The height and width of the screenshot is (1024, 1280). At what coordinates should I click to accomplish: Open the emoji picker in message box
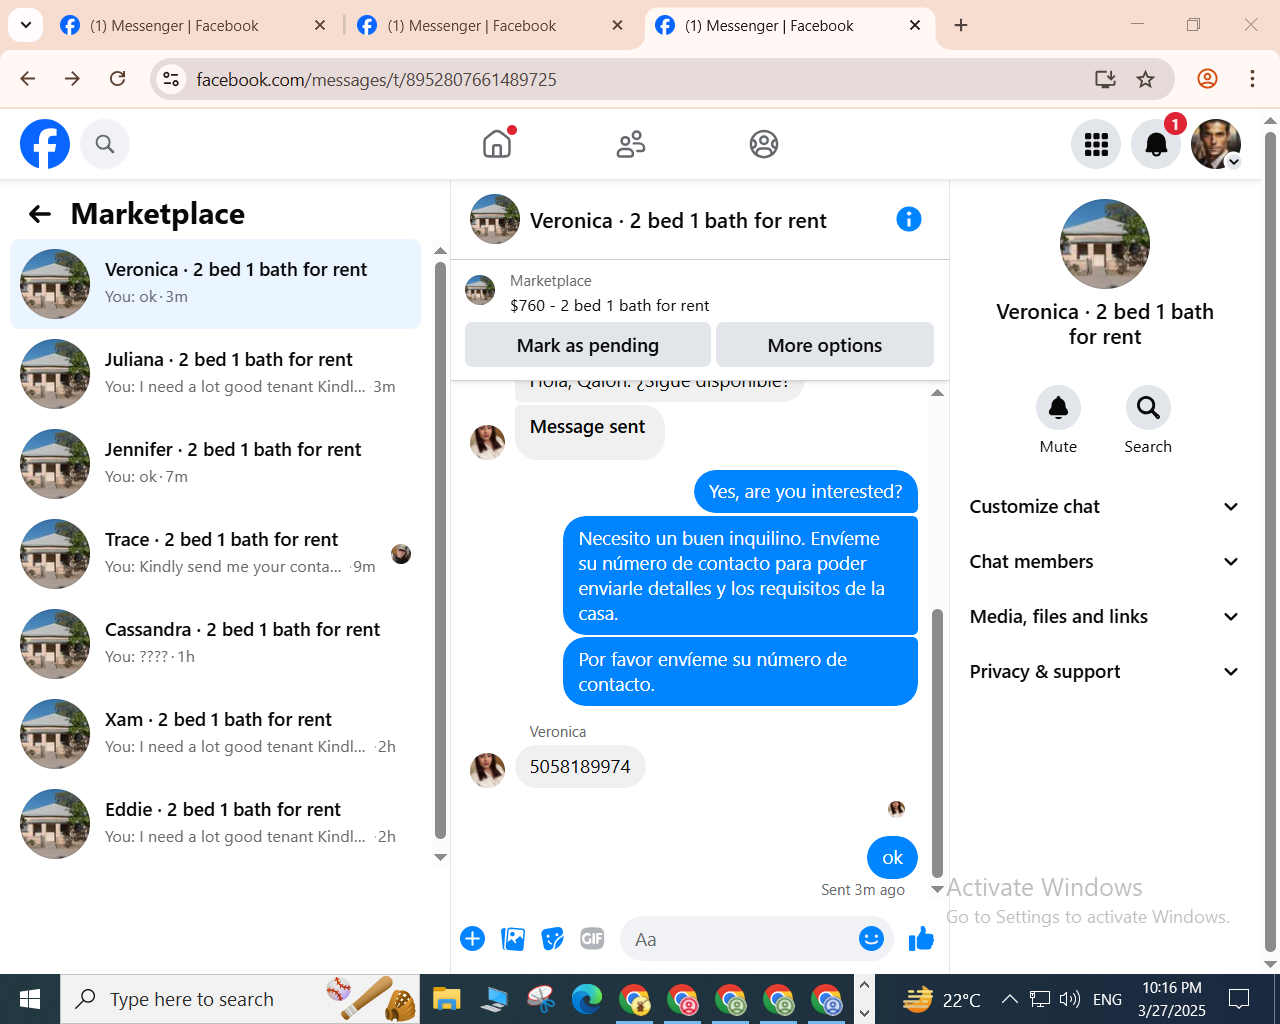tap(871, 939)
